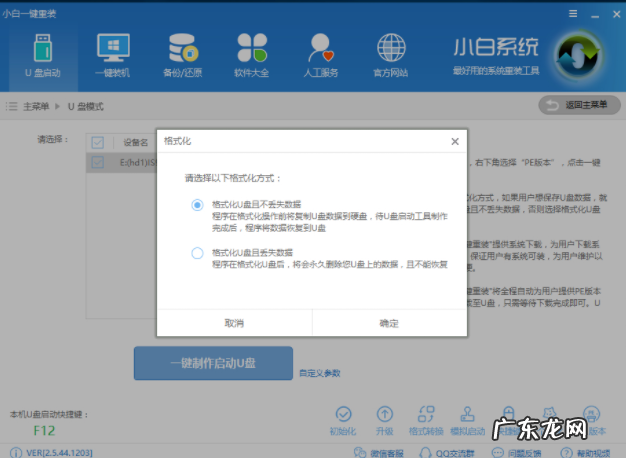Click the VER[2.5.44.1203] version text
The height and width of the screenshot is (458, 626).
tap(59, 453)
